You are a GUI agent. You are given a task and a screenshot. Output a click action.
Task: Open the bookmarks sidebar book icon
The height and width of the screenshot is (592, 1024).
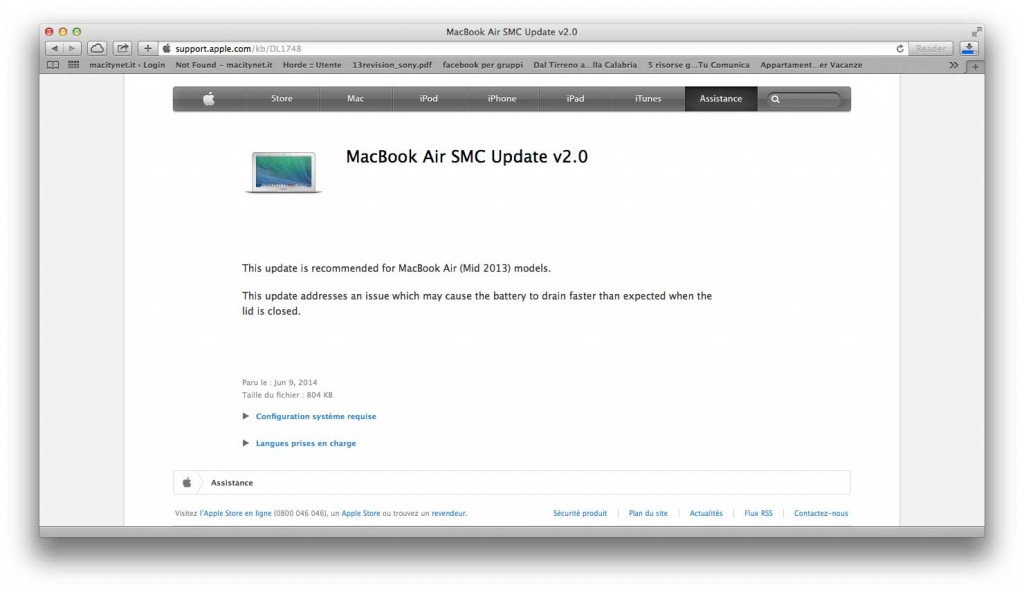pos(55,64)
